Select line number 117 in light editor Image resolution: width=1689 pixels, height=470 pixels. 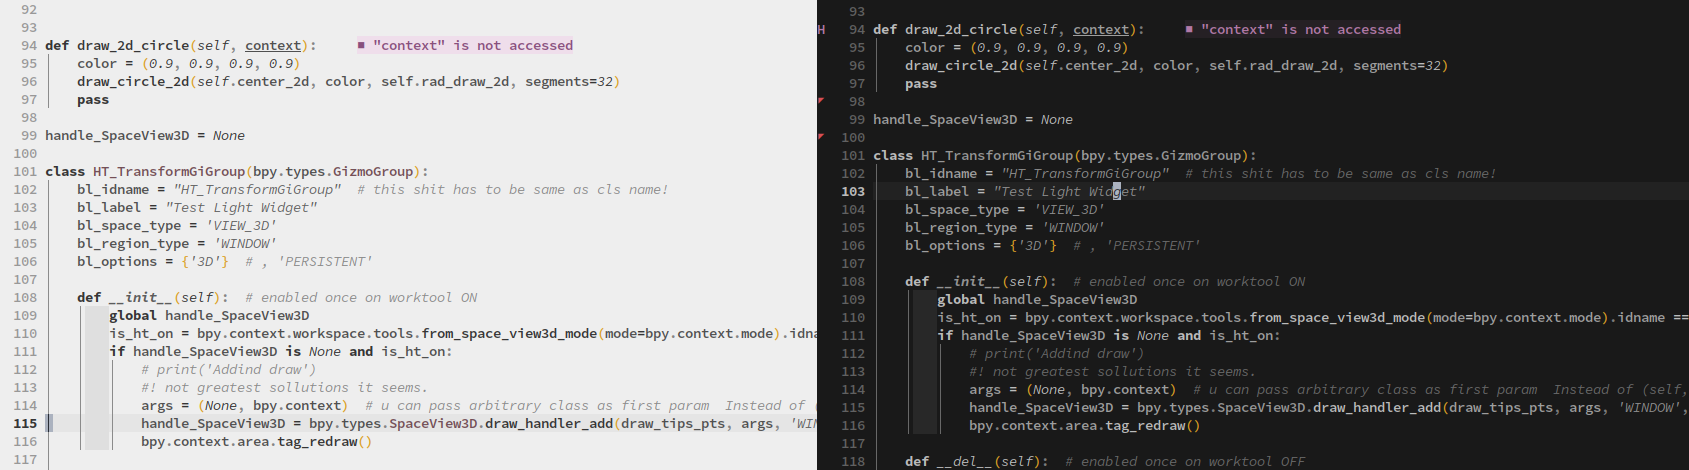tap(24, 460)
